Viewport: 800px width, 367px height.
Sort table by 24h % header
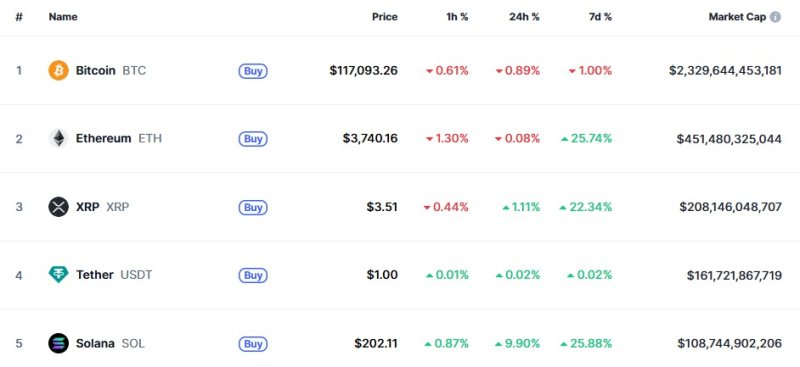point(524,17)
